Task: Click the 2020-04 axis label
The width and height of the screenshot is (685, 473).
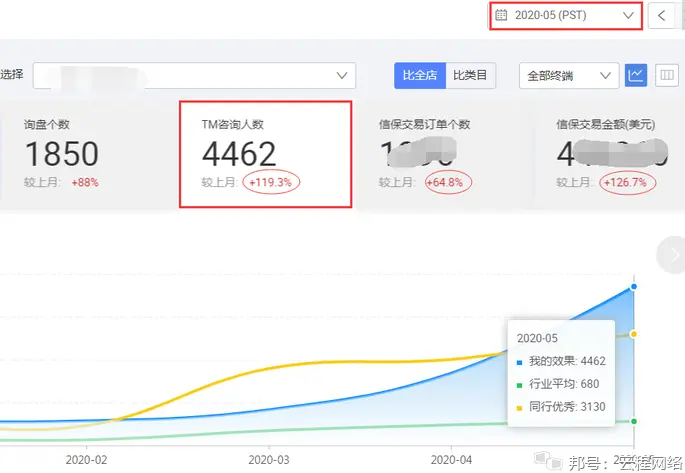Action: pyautogui.click(x=451, y=460)
